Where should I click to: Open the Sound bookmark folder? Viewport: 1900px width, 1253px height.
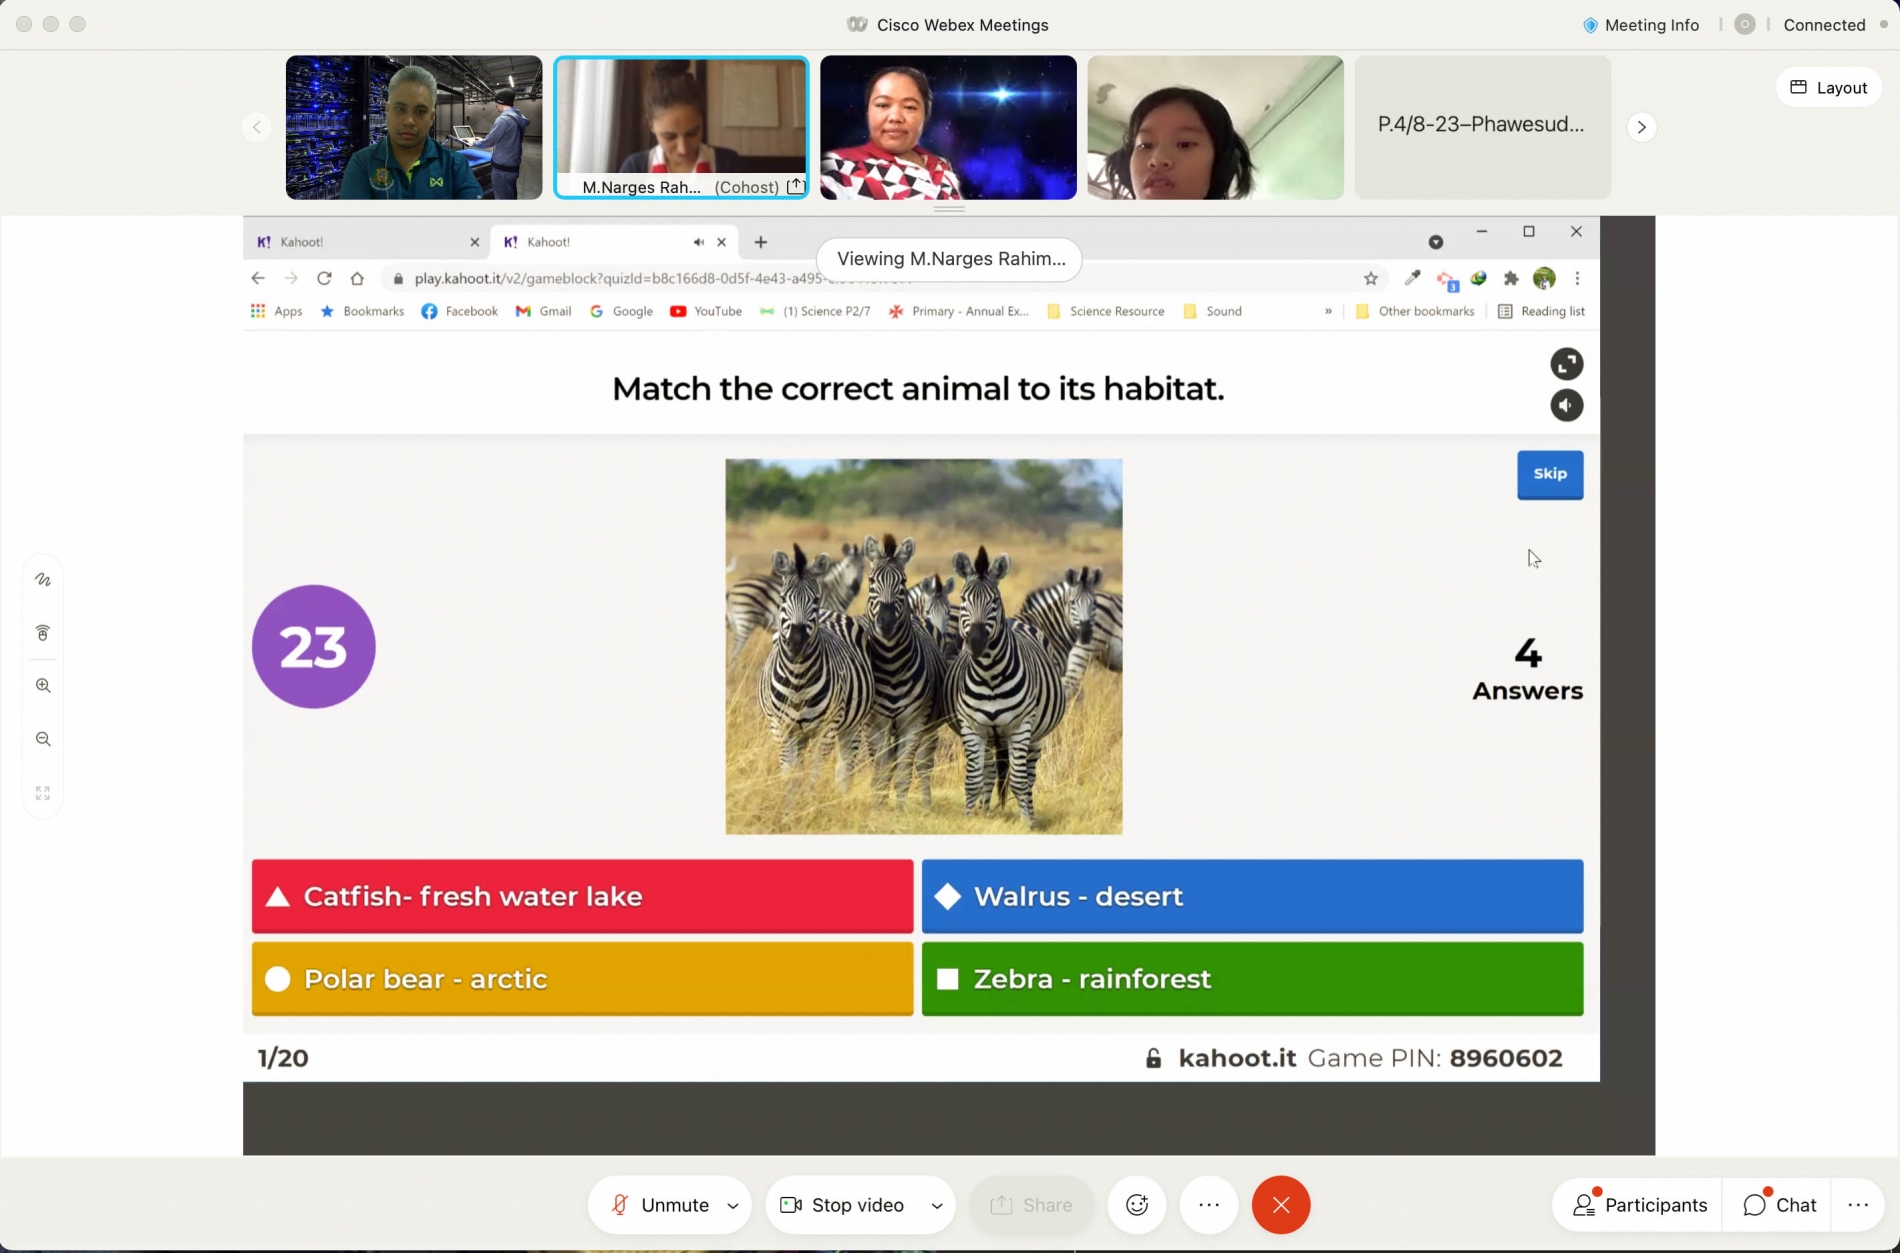1213,311
